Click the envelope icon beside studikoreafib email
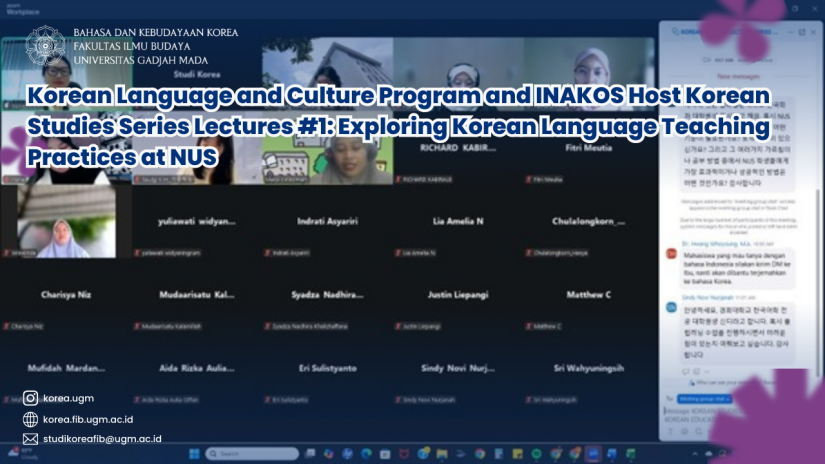 pyautogui.click(x=31, y=439)
